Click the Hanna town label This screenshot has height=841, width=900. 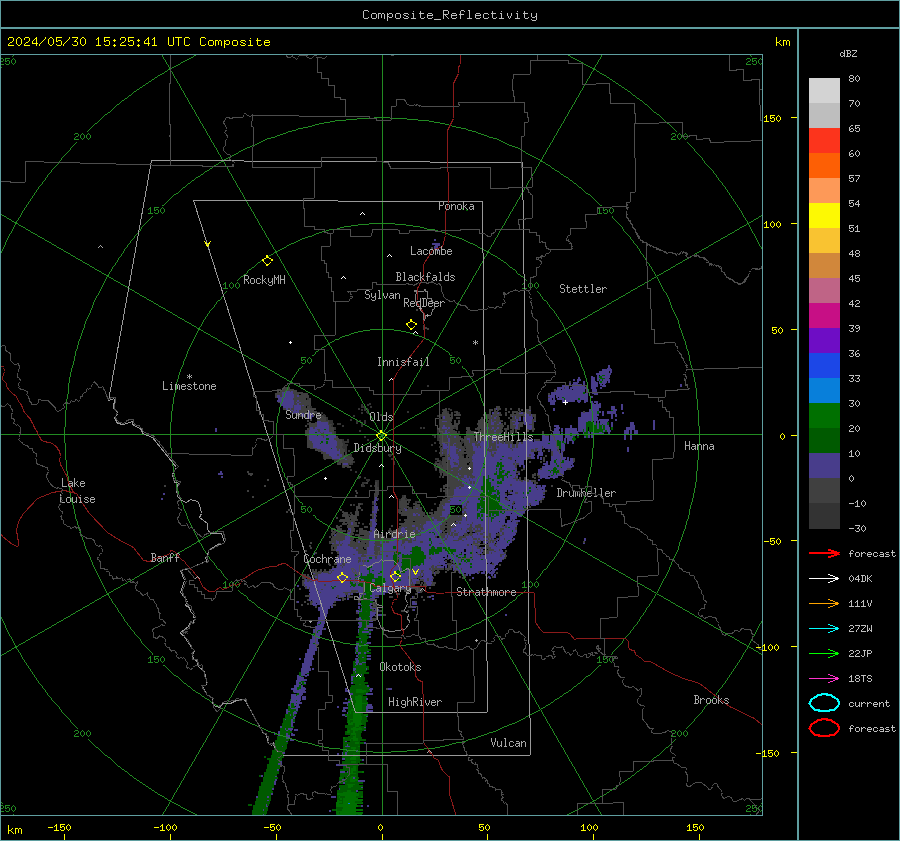click(699, 446)
